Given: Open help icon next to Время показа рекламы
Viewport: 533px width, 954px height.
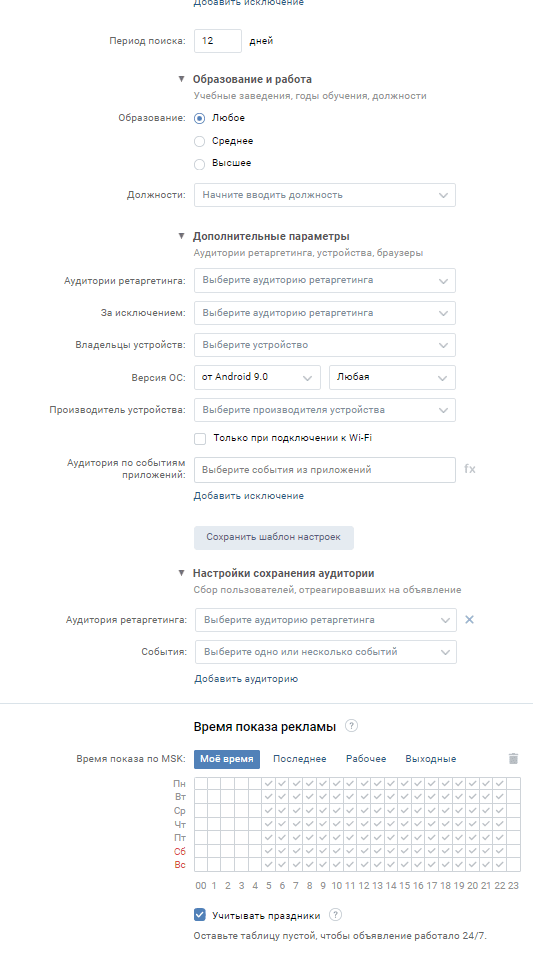Looking at the screenshot, I should 351,726.
